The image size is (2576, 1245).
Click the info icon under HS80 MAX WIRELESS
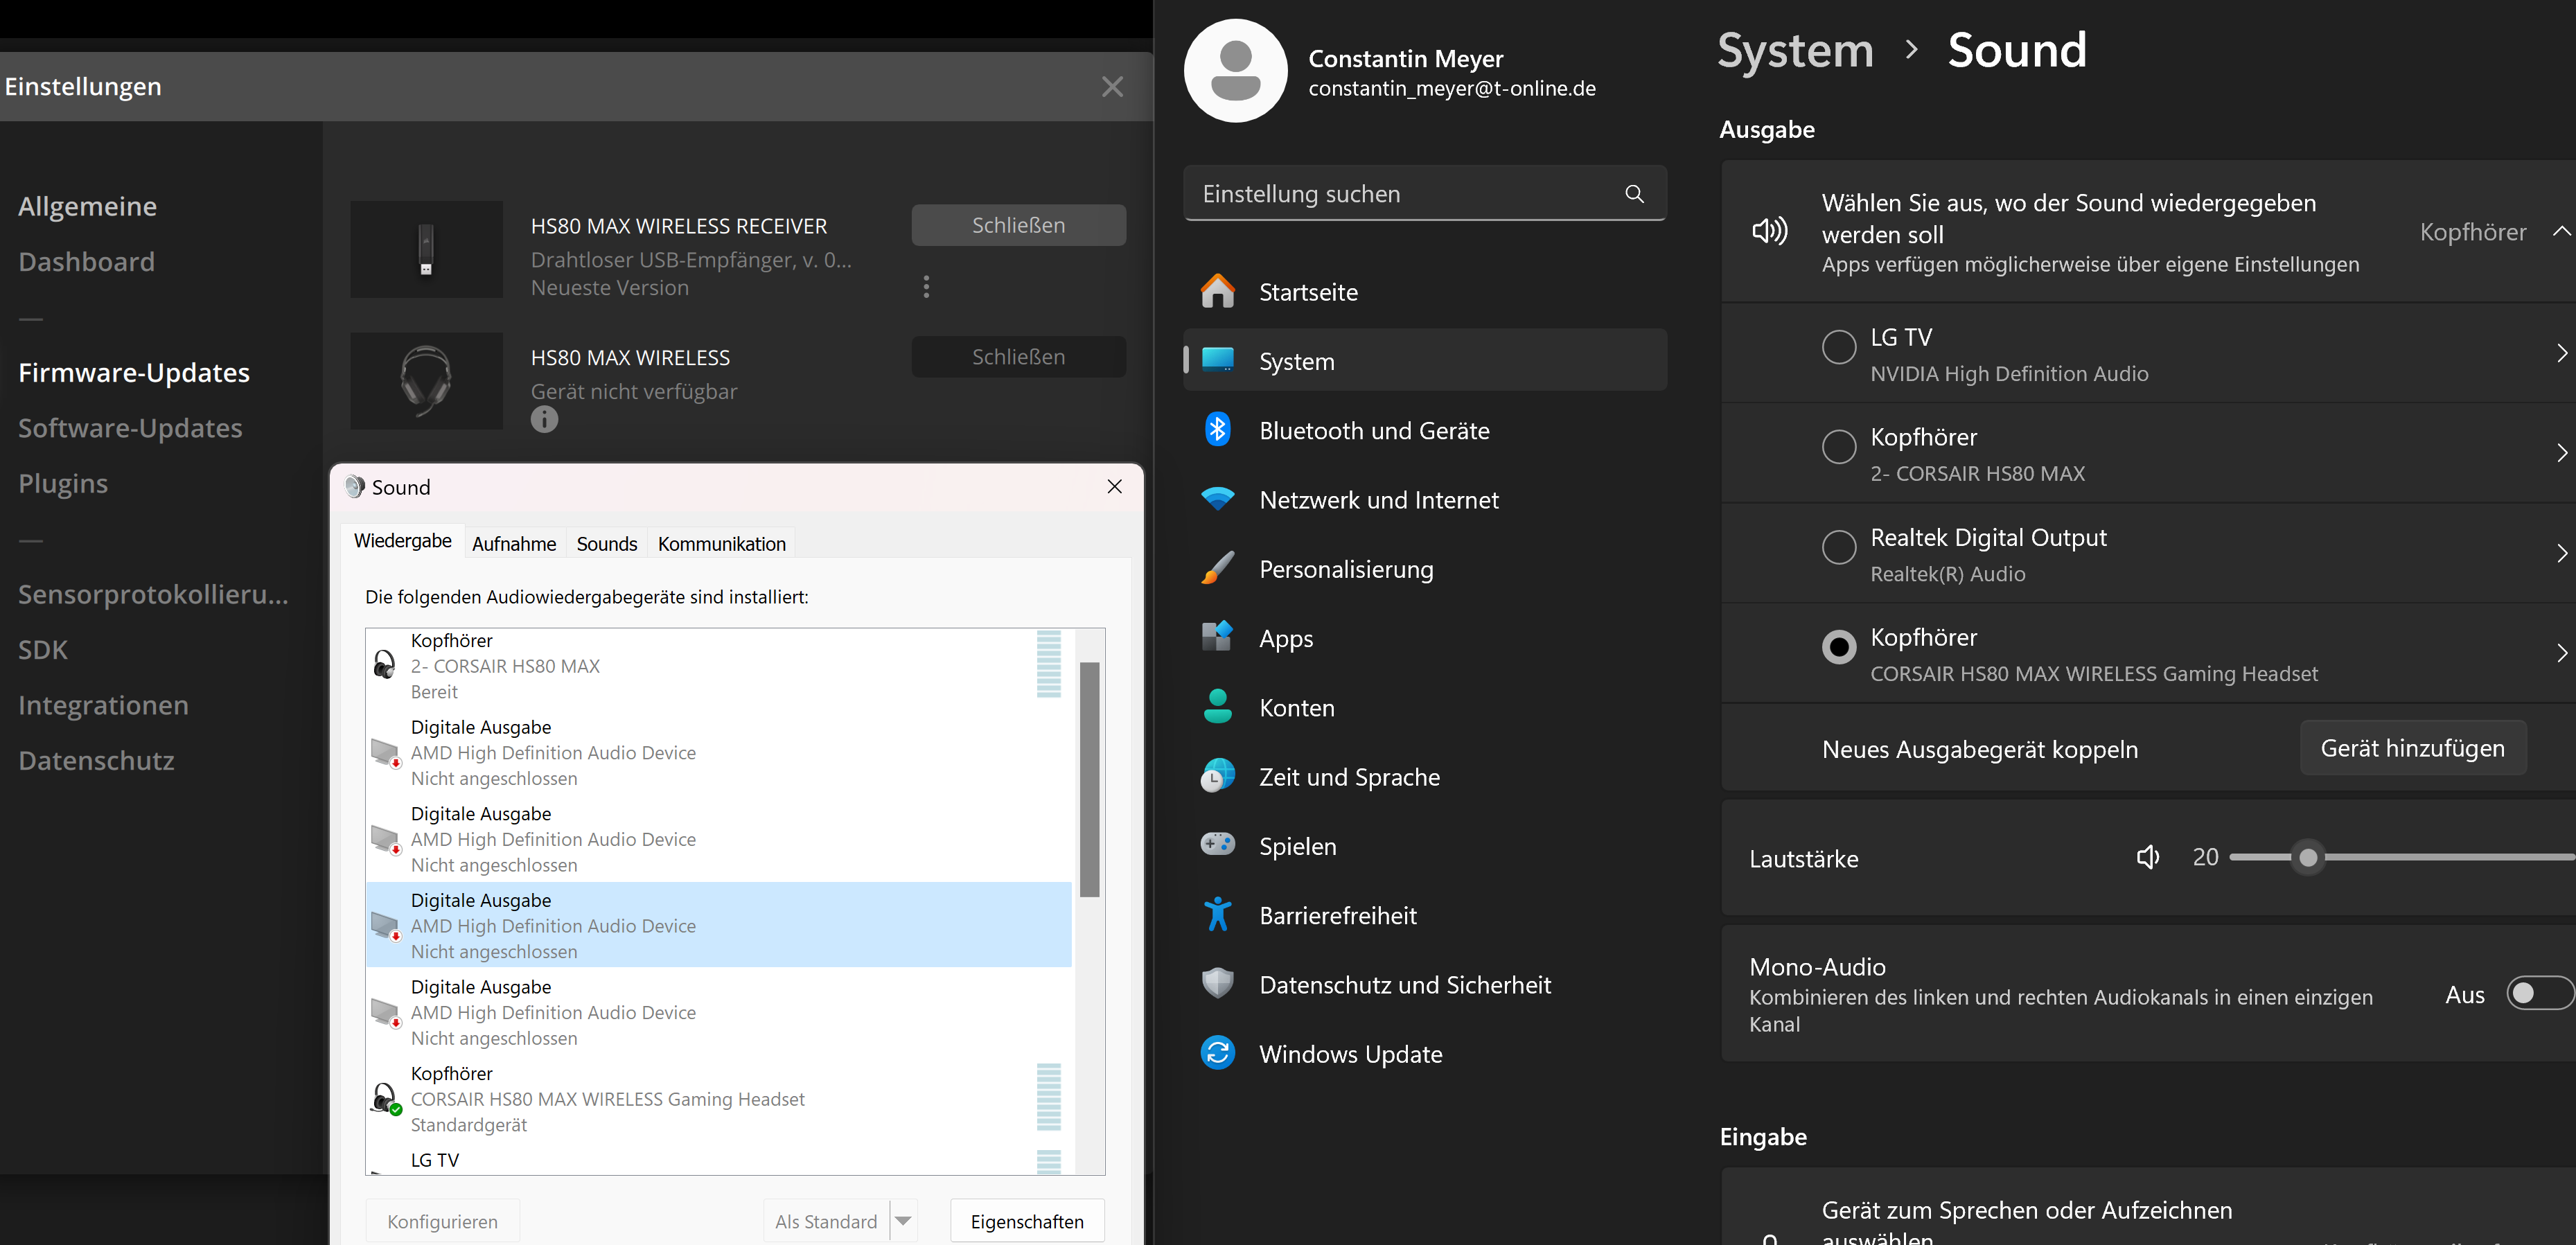[544, 420]
